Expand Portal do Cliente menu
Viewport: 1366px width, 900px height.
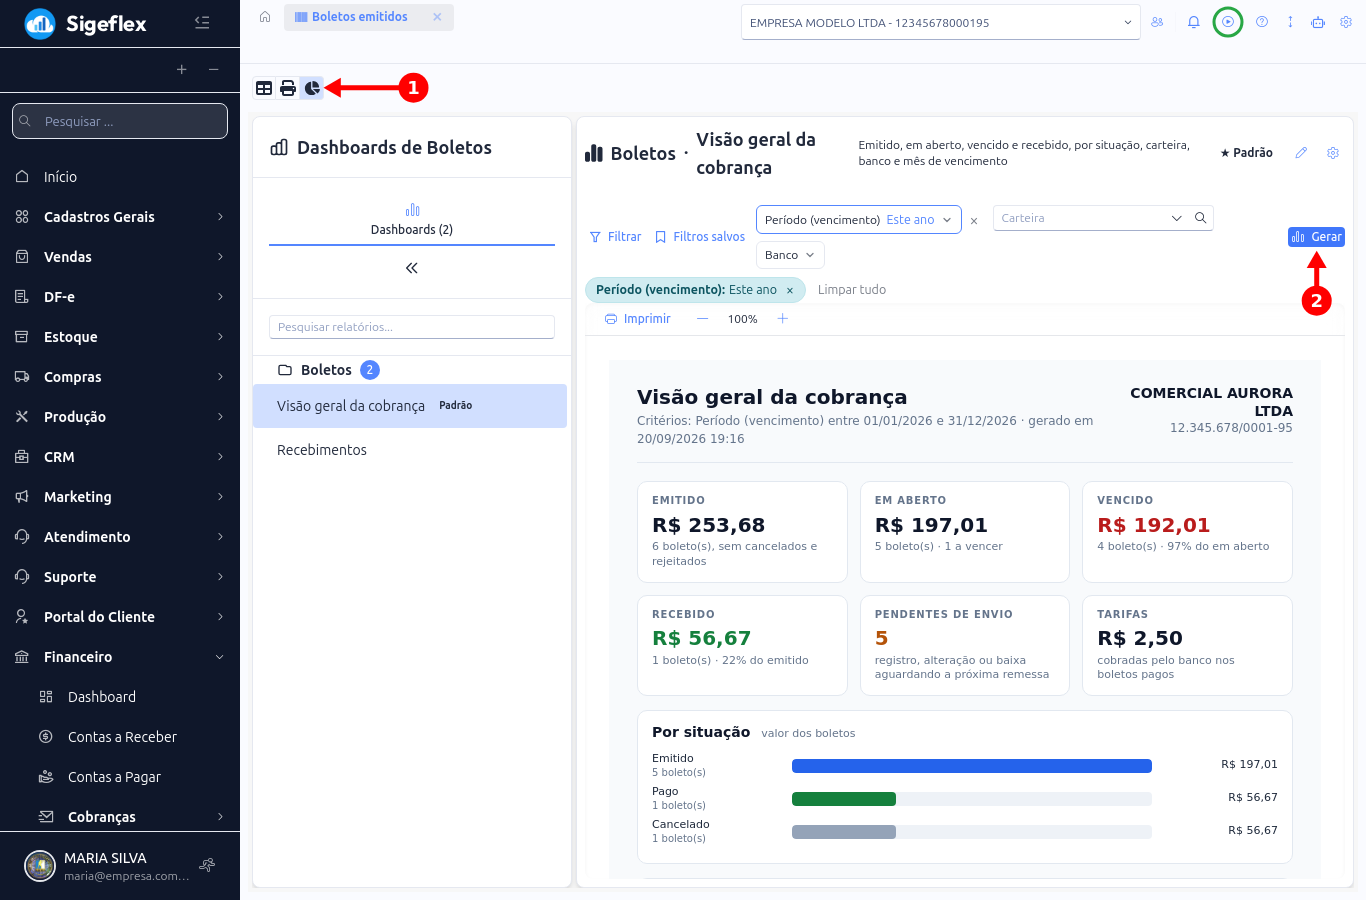[120, 617]
